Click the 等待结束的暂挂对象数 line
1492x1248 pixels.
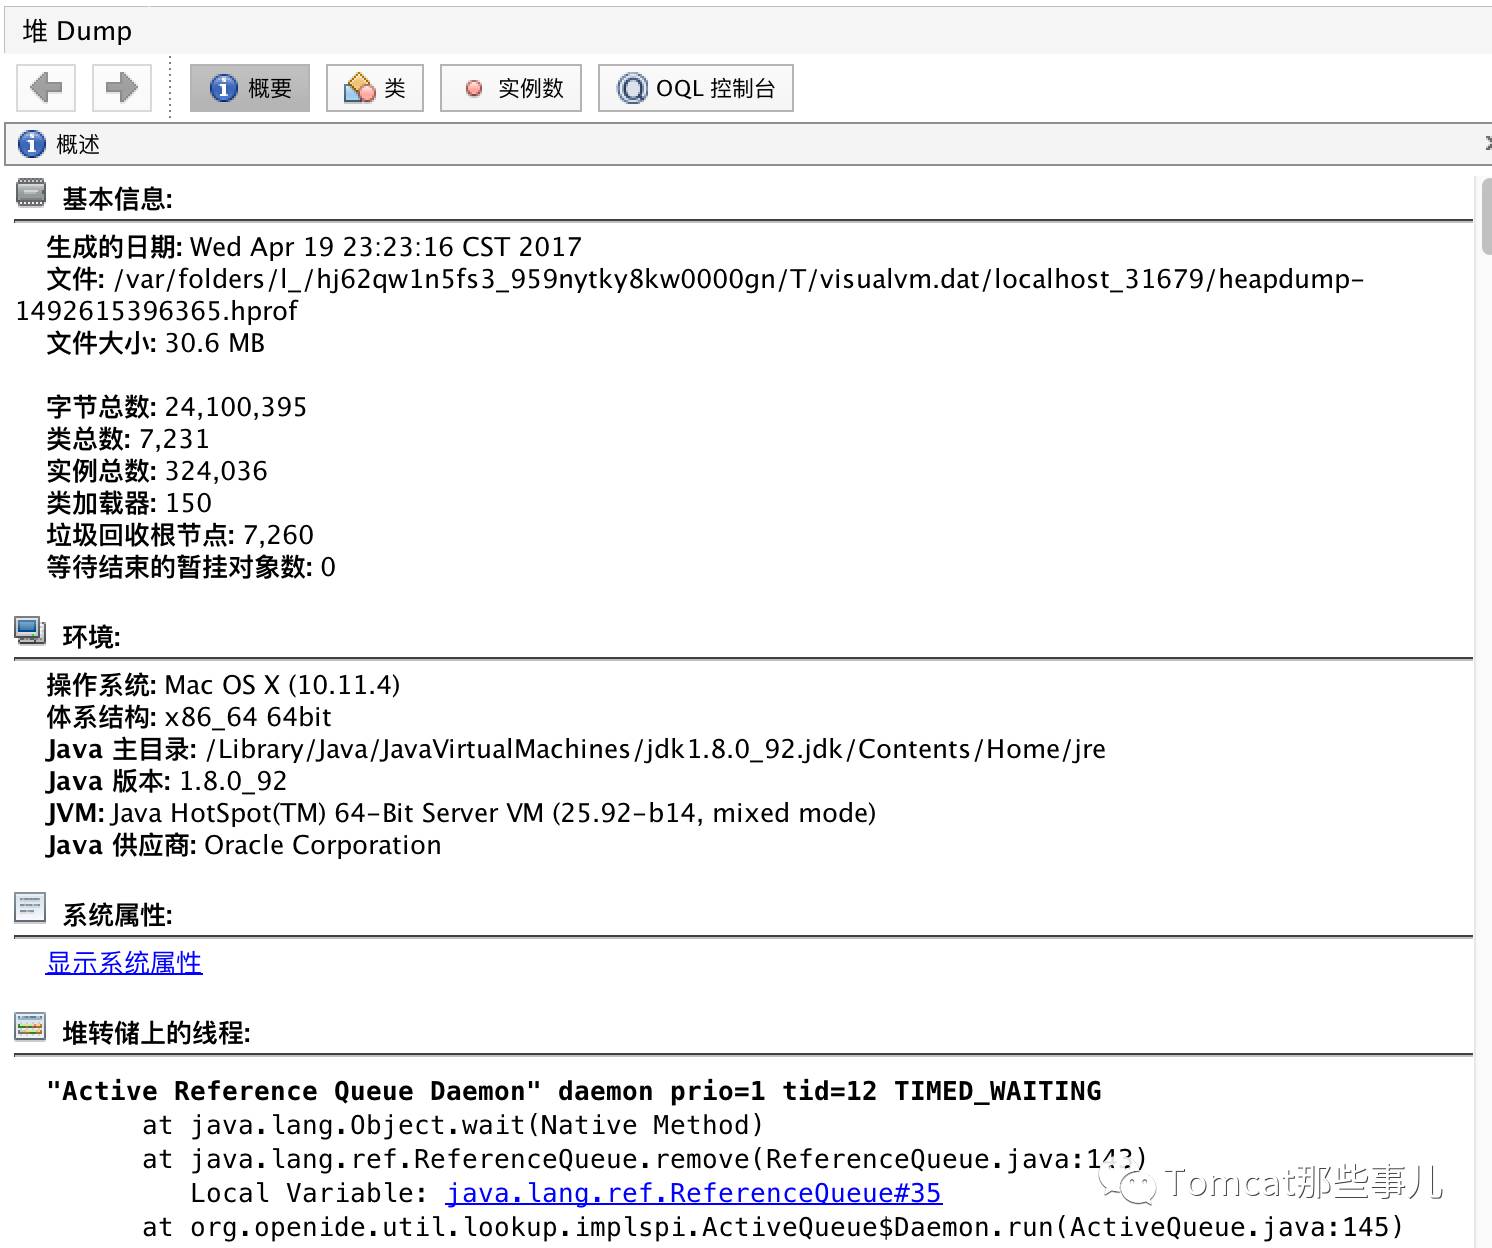[191, 567]
